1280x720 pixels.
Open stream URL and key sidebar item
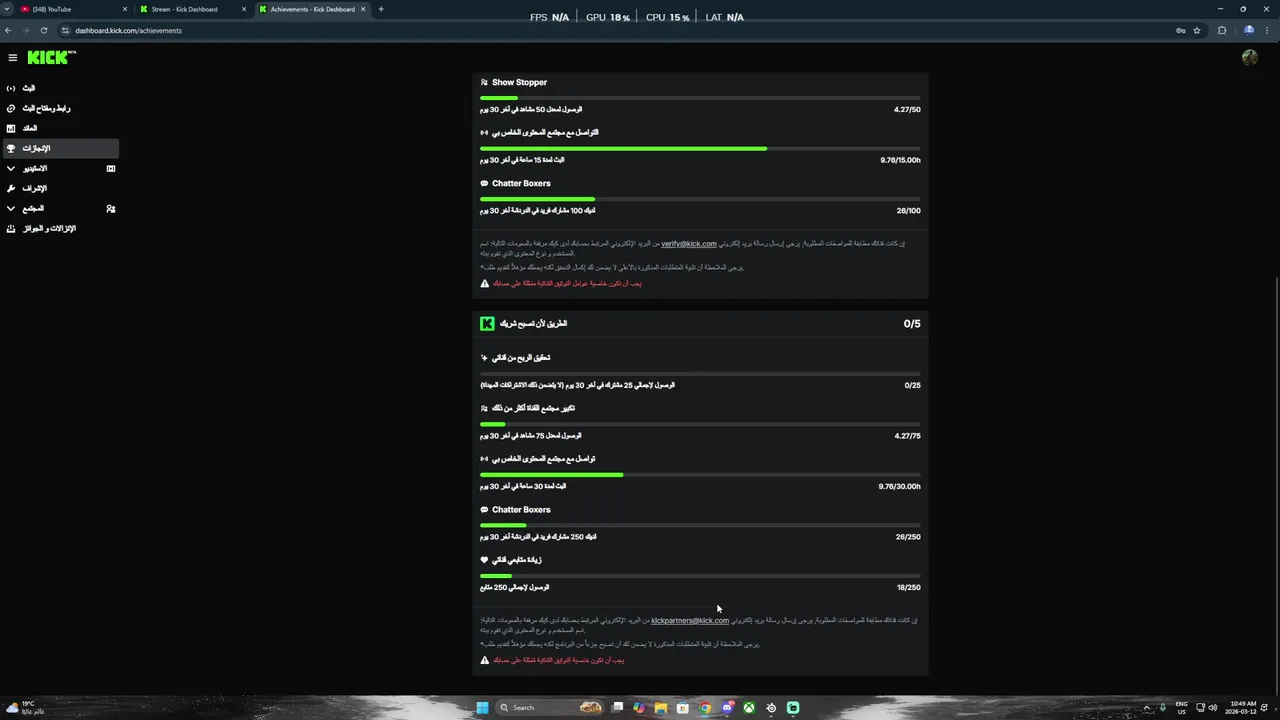coord(60,108)
